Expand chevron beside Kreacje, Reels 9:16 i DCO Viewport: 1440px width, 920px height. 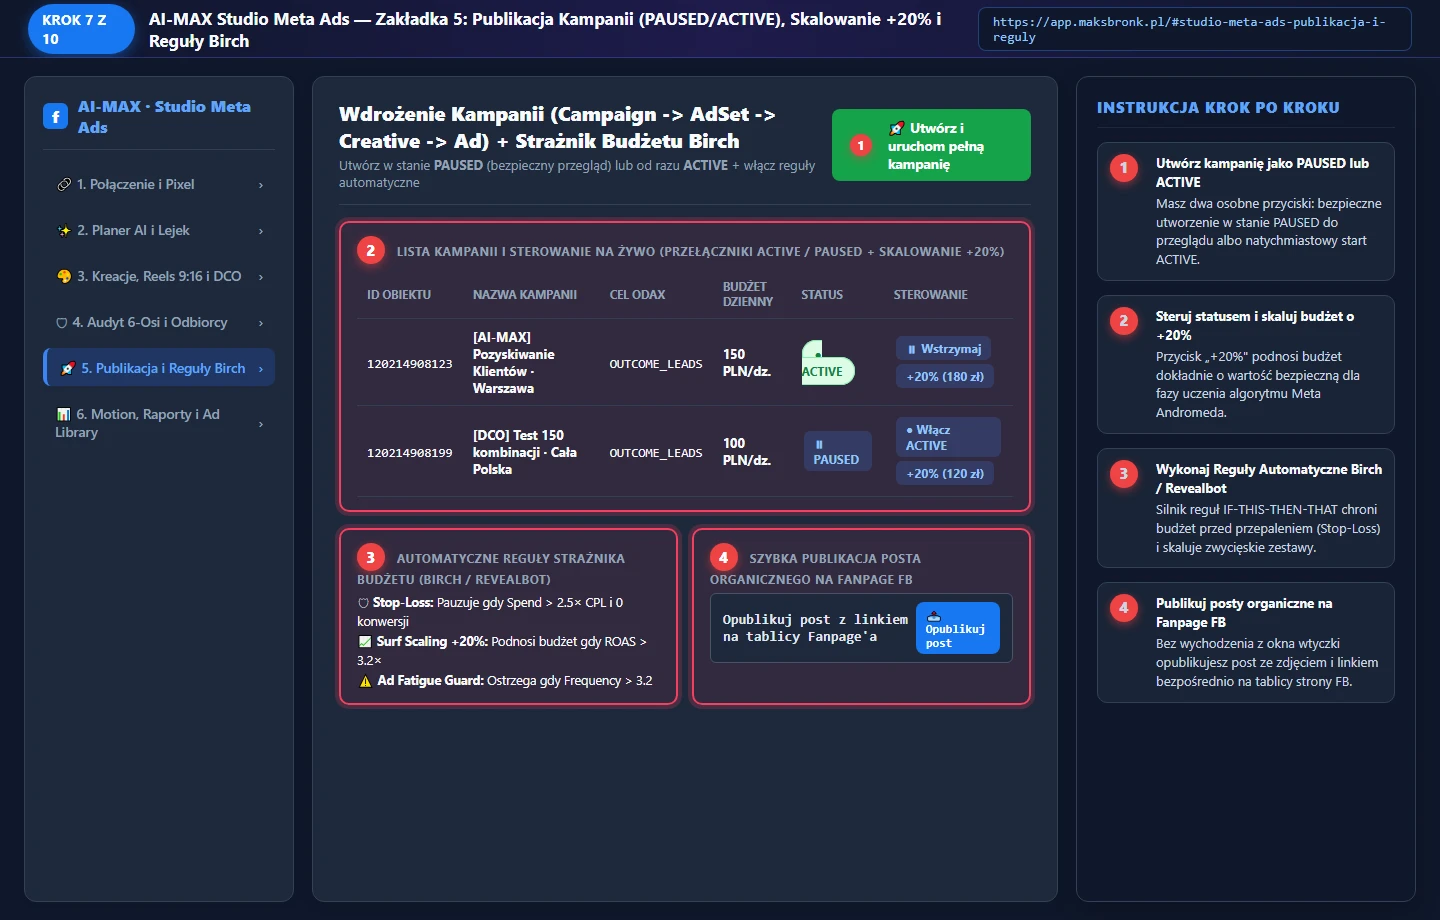(261, 277)
